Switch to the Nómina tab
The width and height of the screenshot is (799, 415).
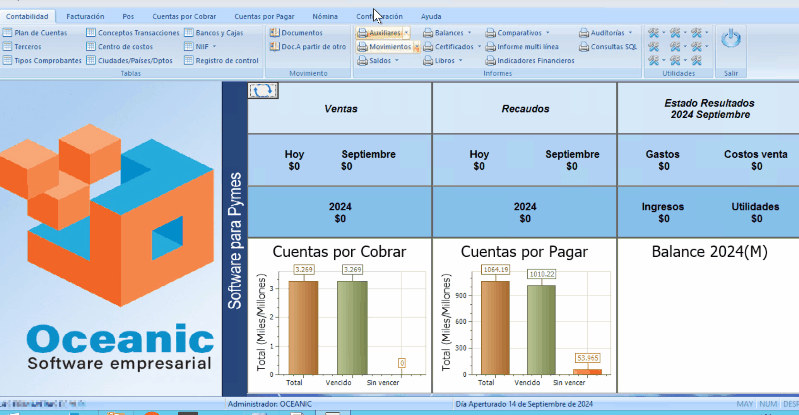tap(325, 16)
